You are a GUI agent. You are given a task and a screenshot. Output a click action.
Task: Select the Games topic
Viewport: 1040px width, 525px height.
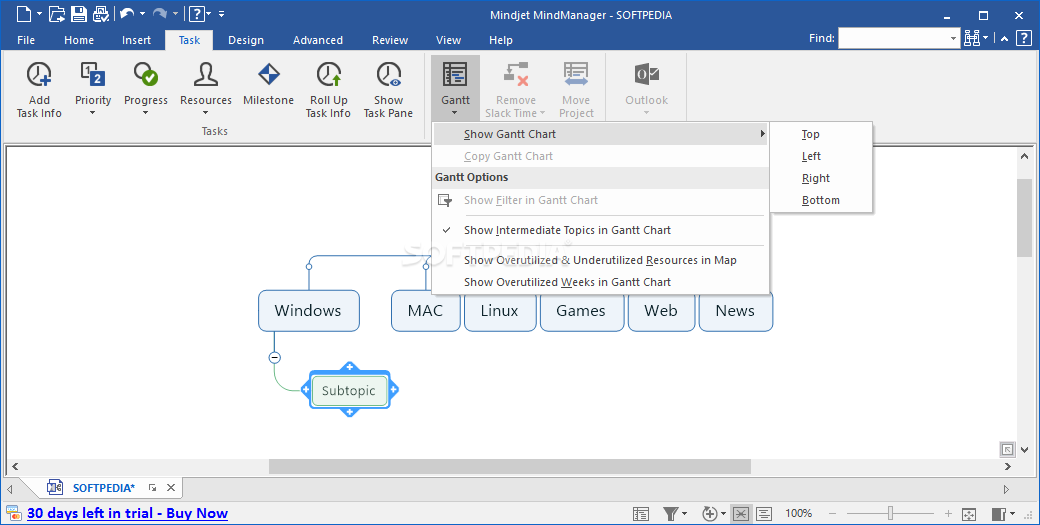(x=581, y=310)
